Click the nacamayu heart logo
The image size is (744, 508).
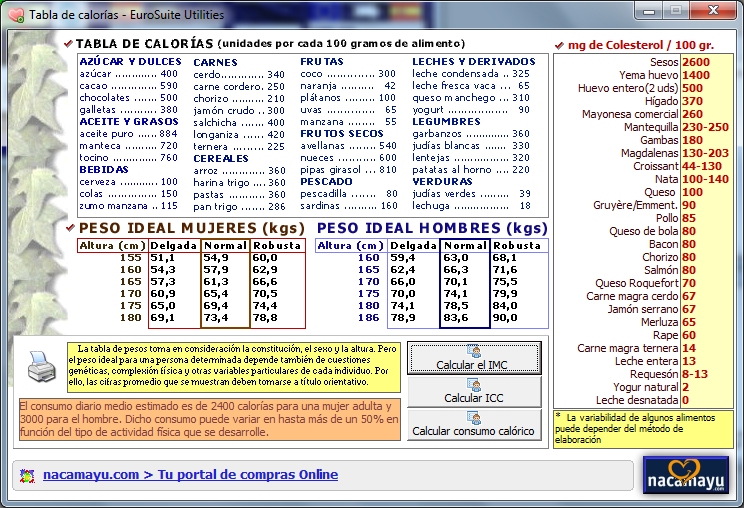pyautogui.click(x=685, y=475)
